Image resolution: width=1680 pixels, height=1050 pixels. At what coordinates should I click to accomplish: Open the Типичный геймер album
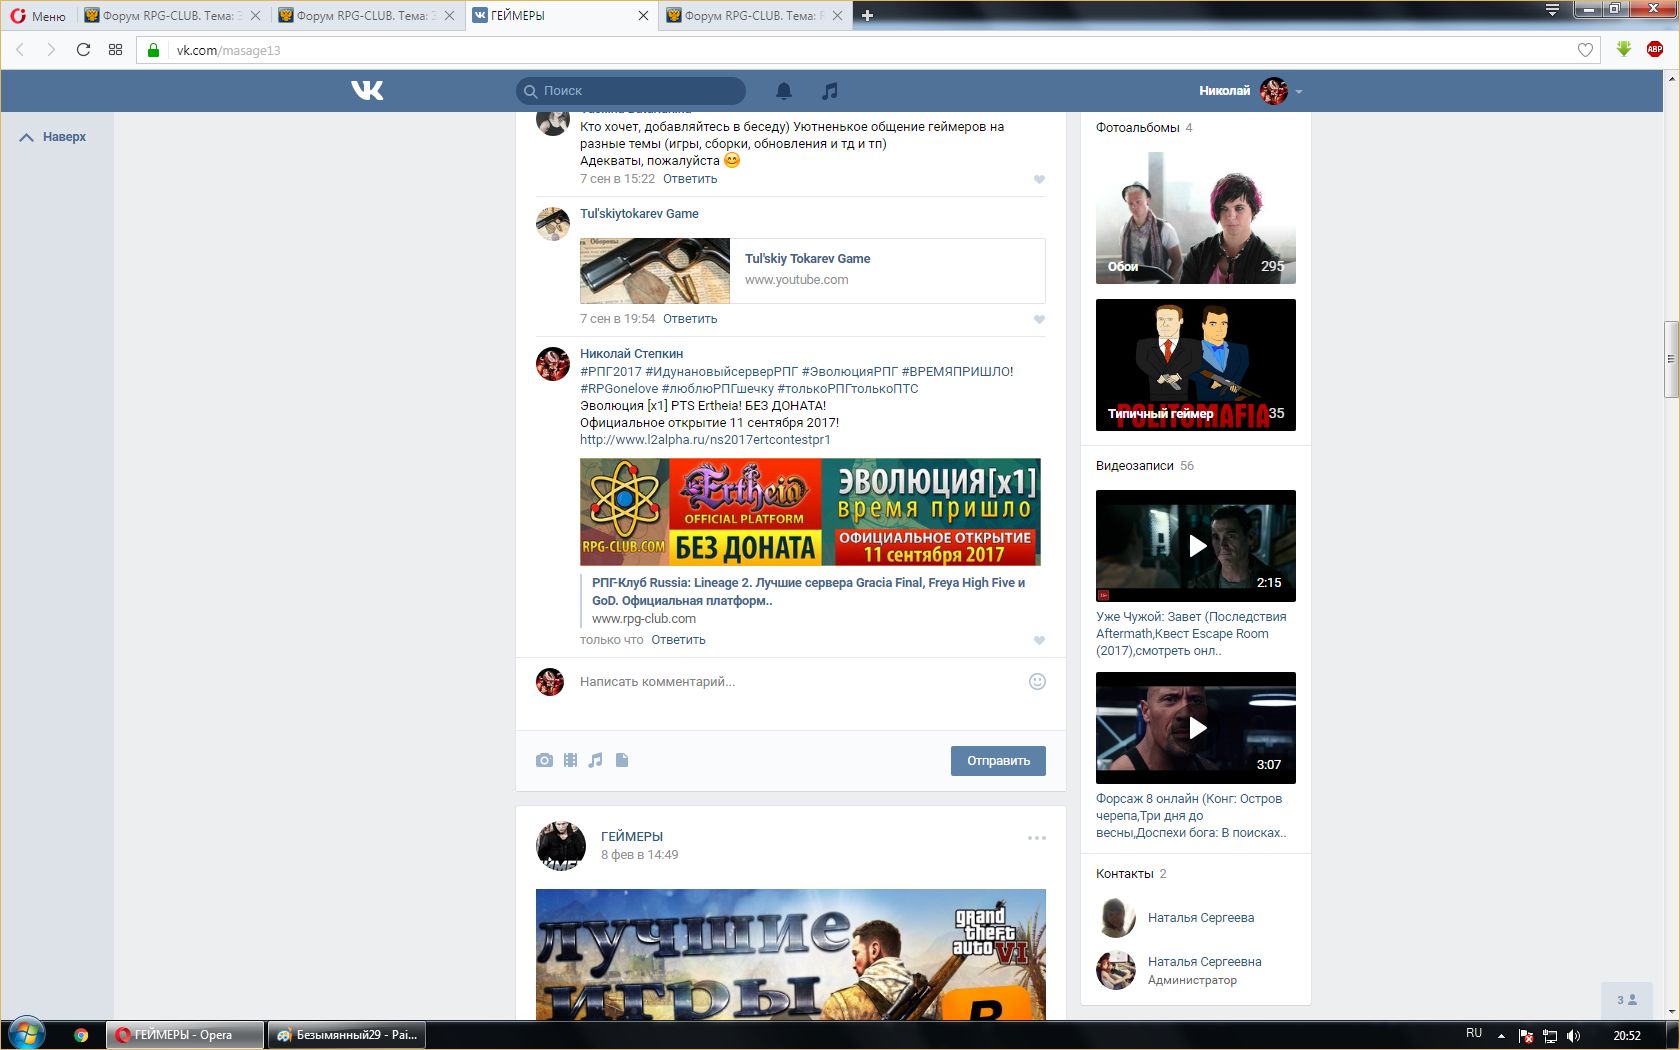coord(1195,365)
